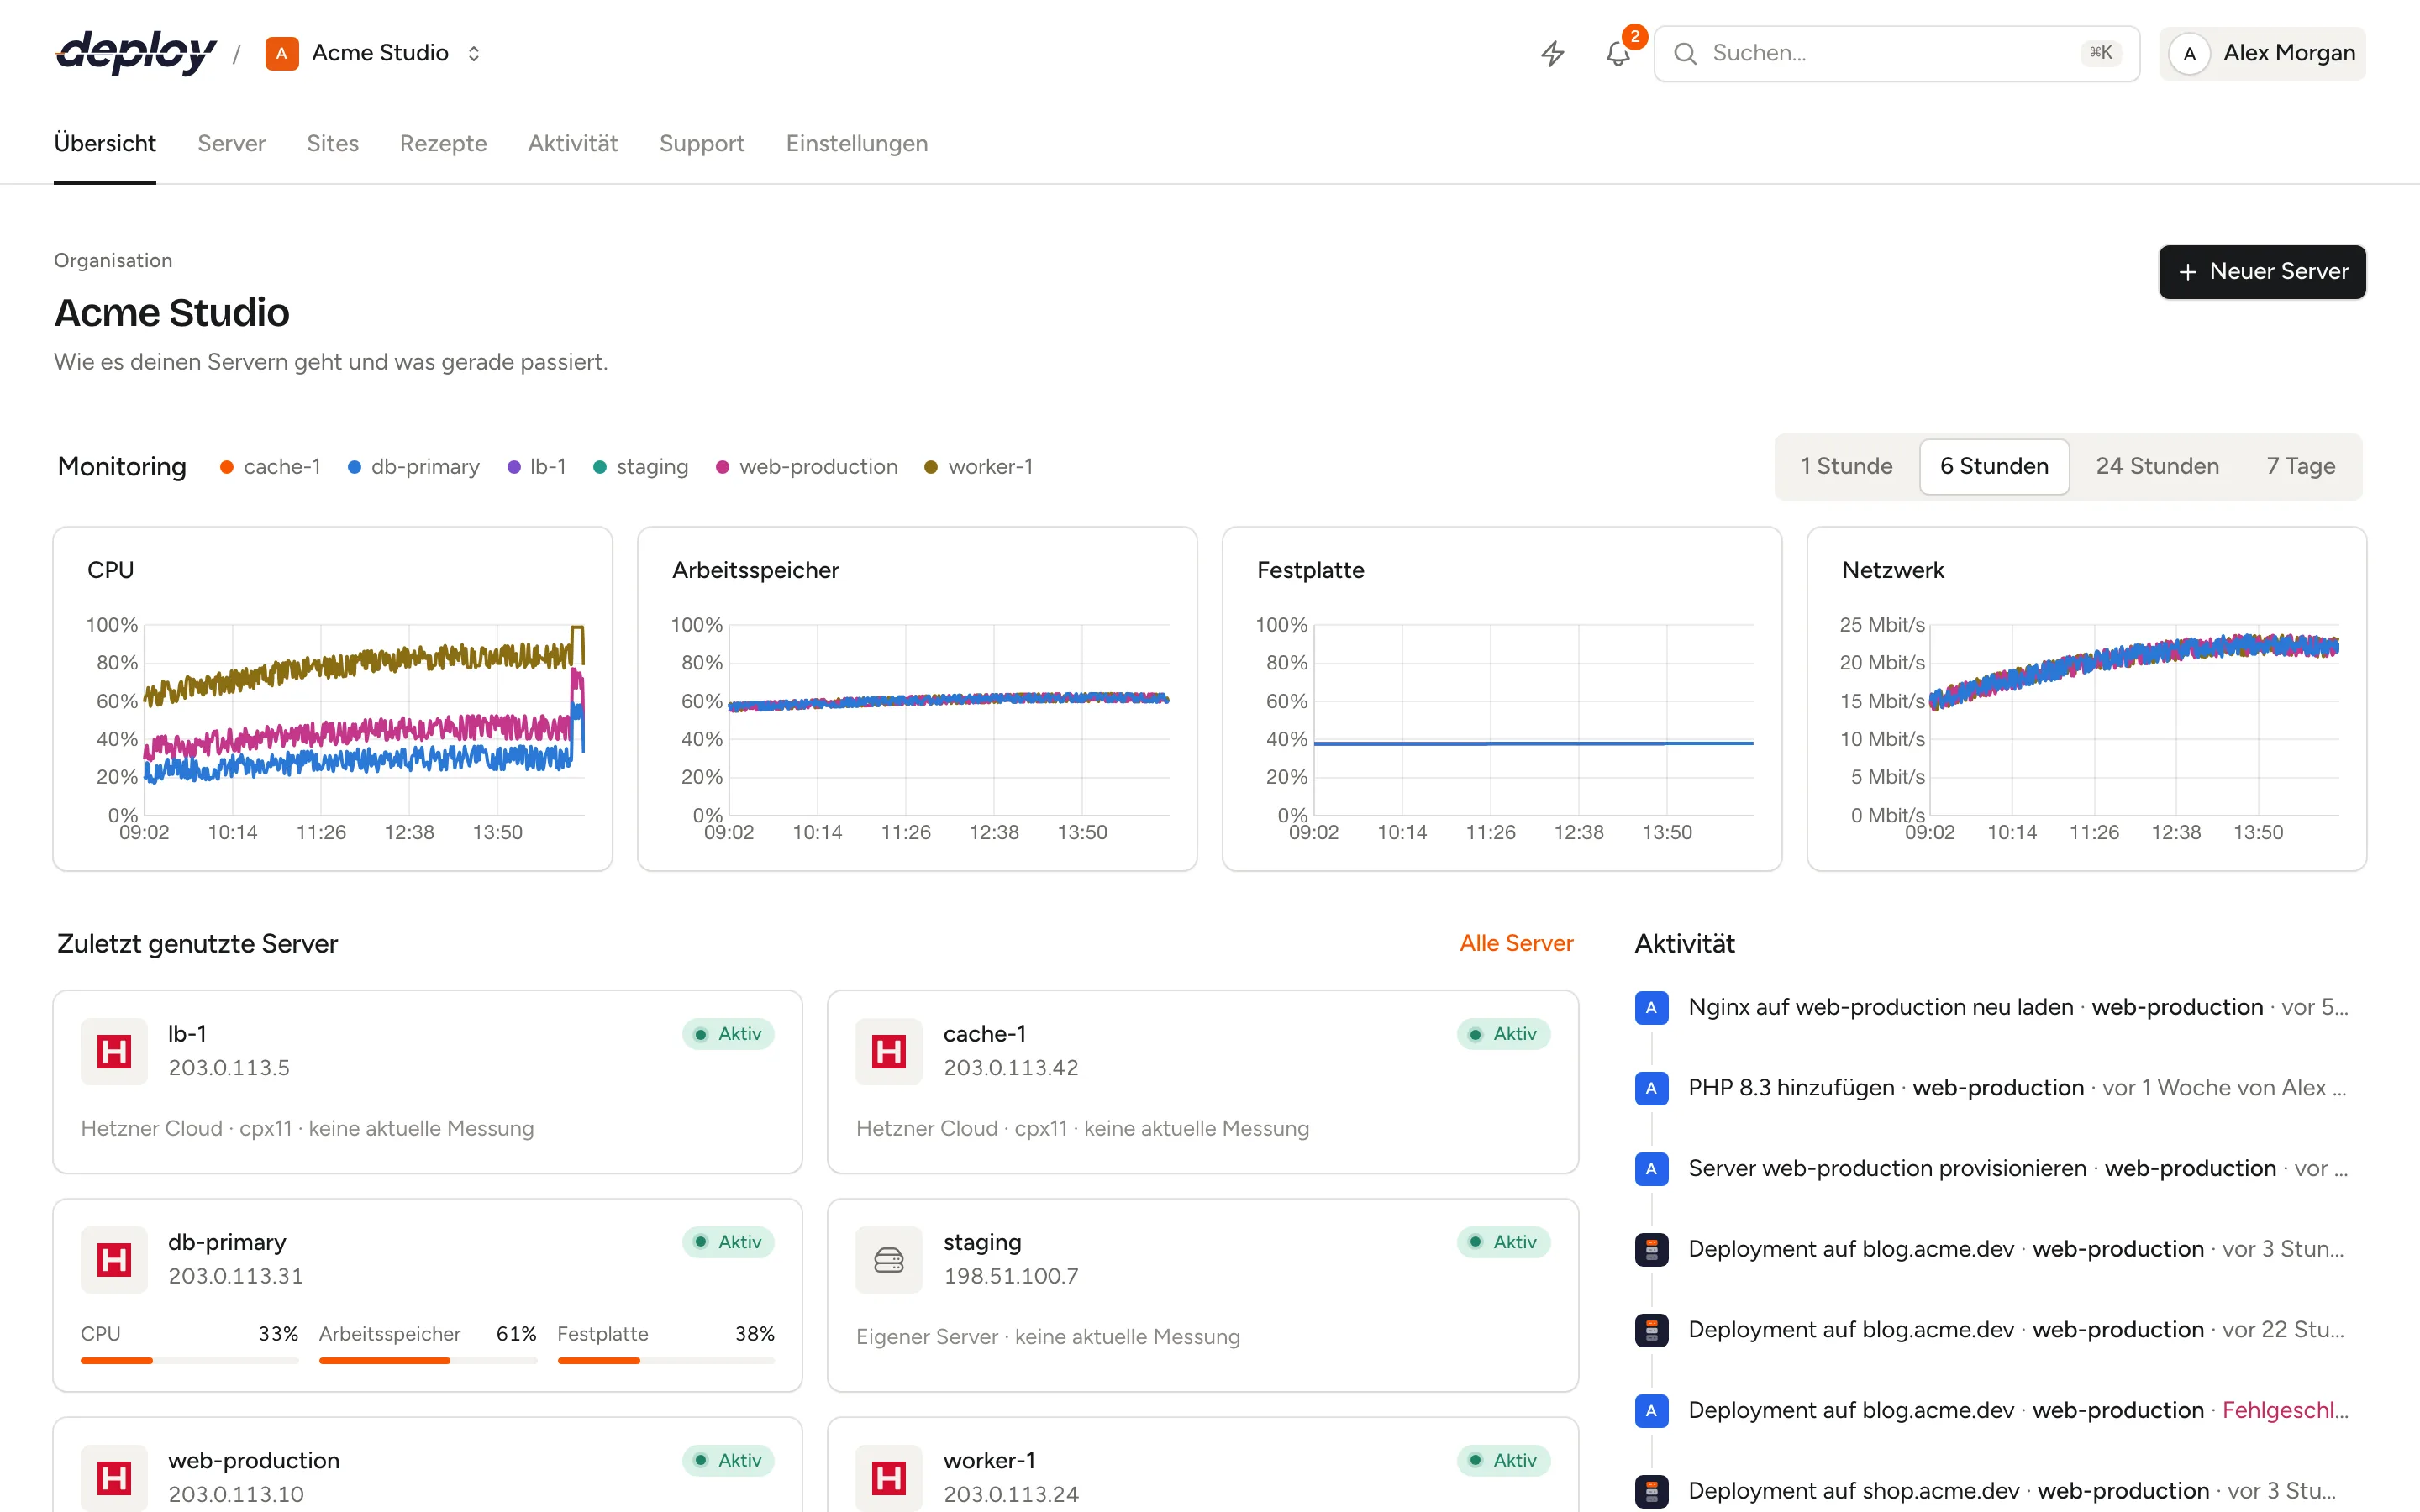The width and height of the screenshot is (2420, 1512).
Task: Click the Hetzner icon on worker-1 card
Action: (x=889, y=1477)
